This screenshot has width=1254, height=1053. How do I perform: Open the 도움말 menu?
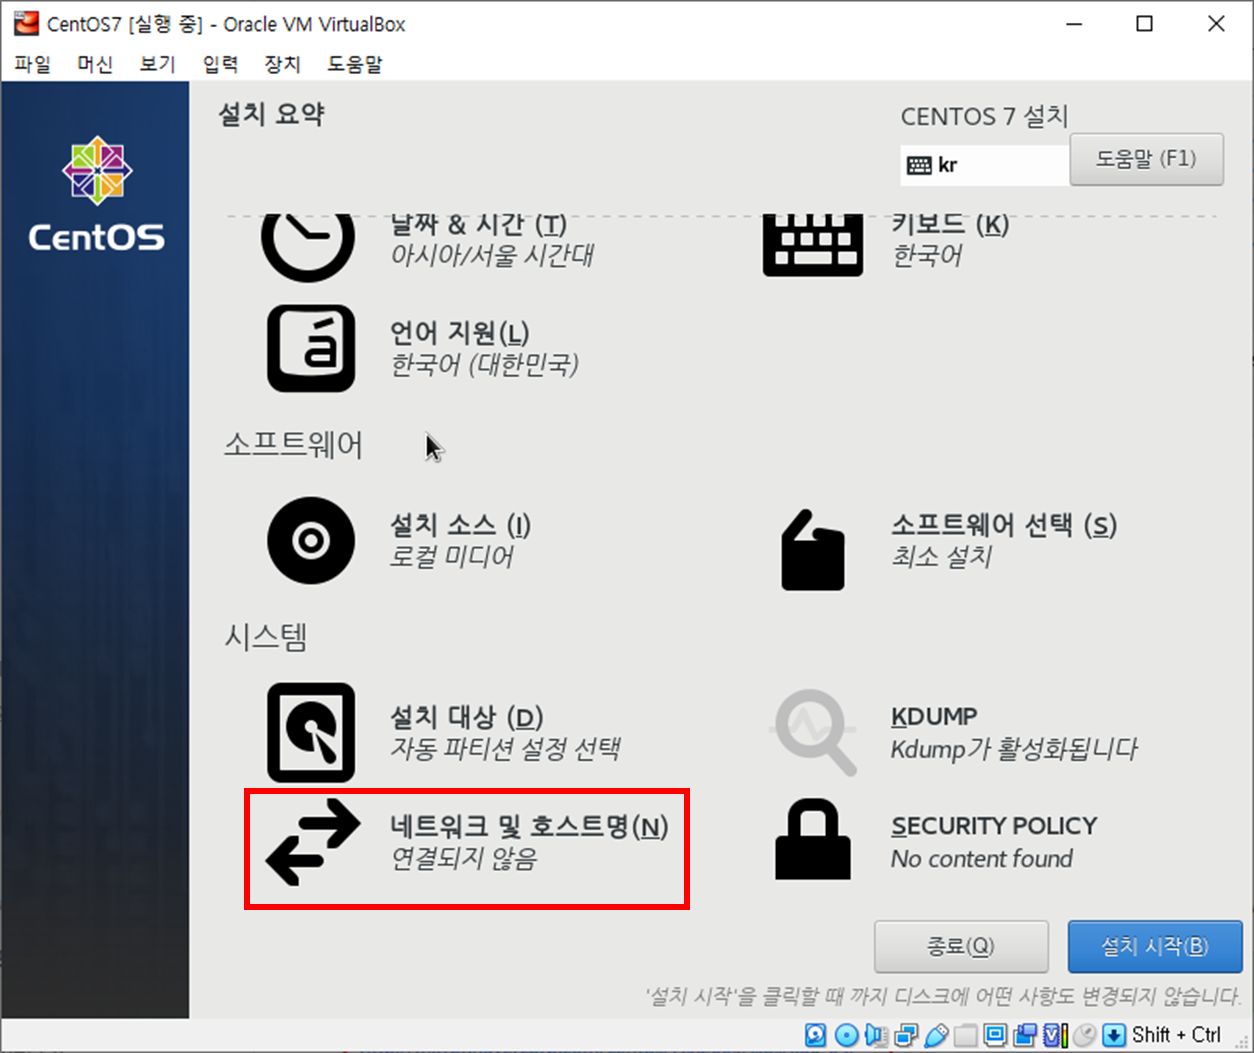(355, 64)
